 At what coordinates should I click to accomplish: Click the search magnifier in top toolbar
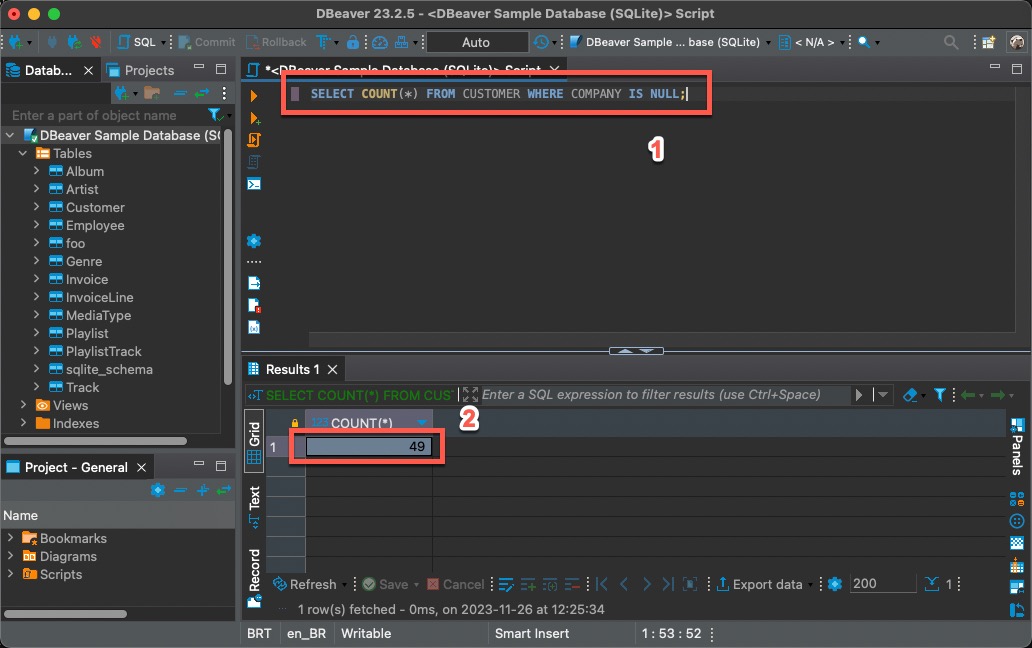(x=950, y=42)
